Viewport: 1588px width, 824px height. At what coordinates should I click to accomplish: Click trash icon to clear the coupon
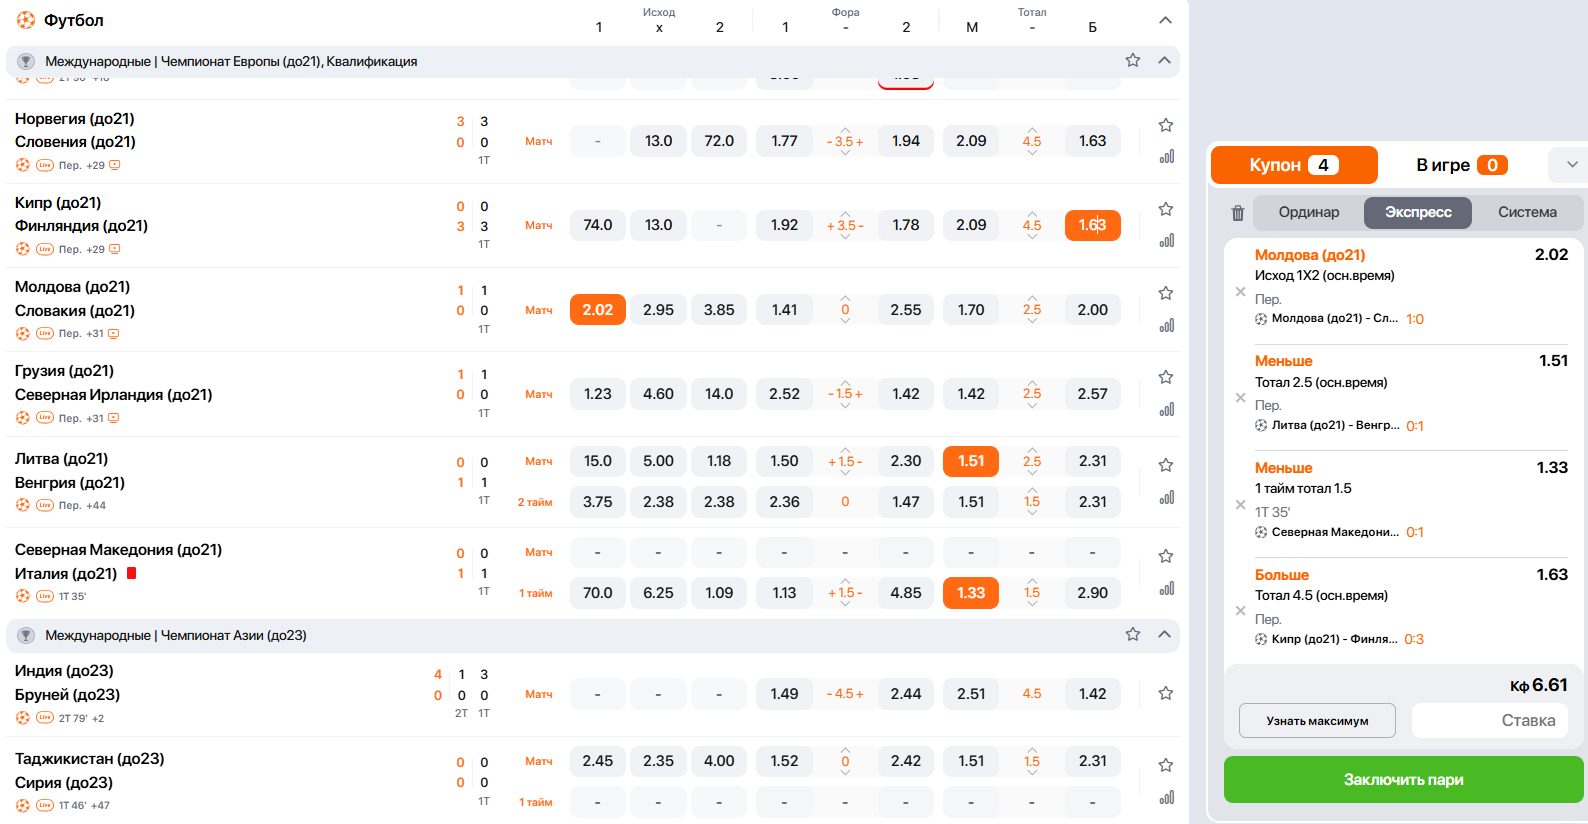pos(1237,213)
